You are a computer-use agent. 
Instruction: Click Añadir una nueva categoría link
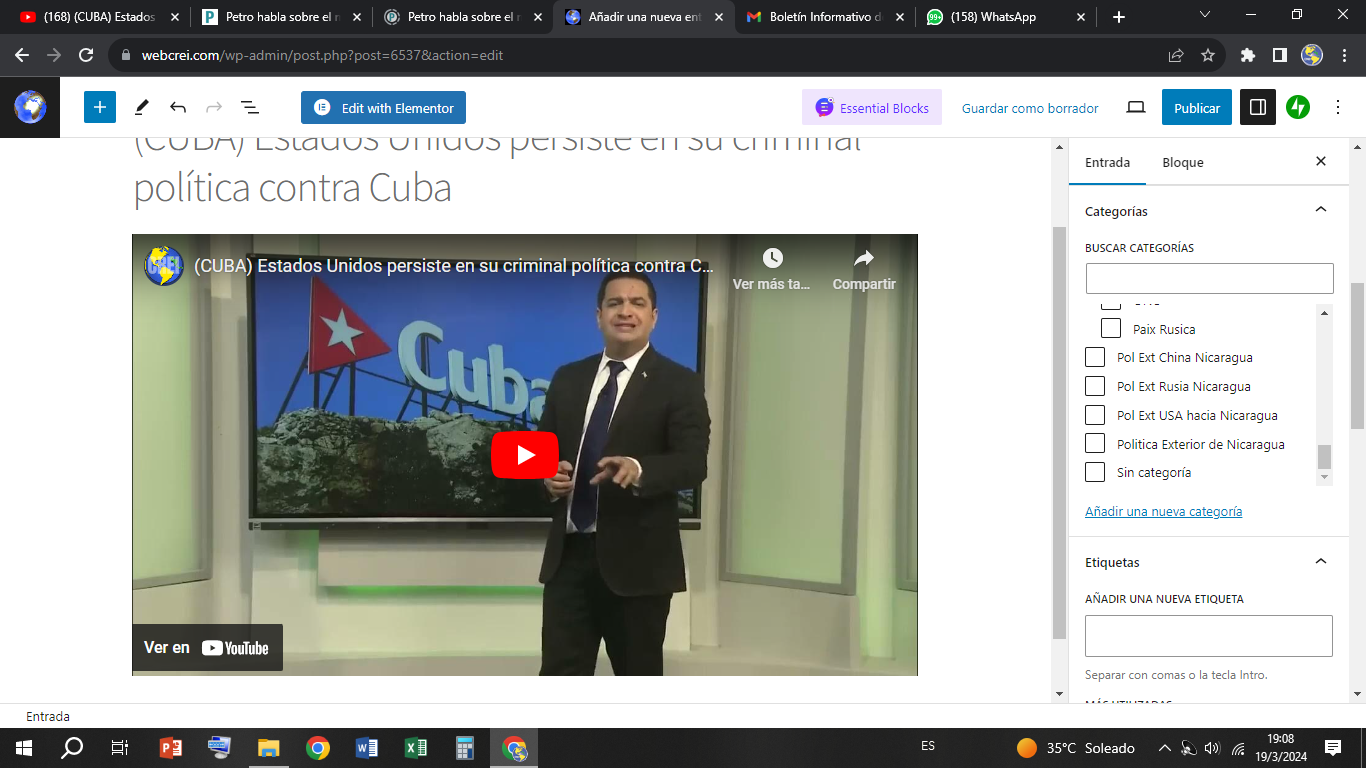point(1163,511)
